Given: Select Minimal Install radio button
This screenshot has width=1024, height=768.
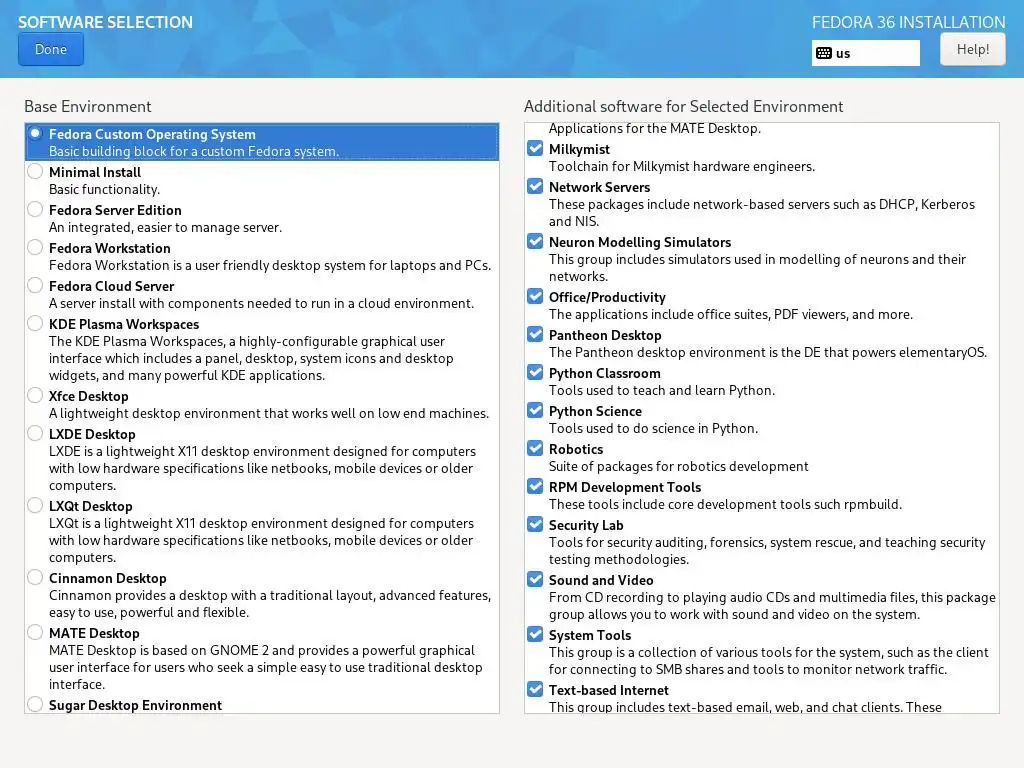Looking at the screenshot, I should tap(35, 171).
